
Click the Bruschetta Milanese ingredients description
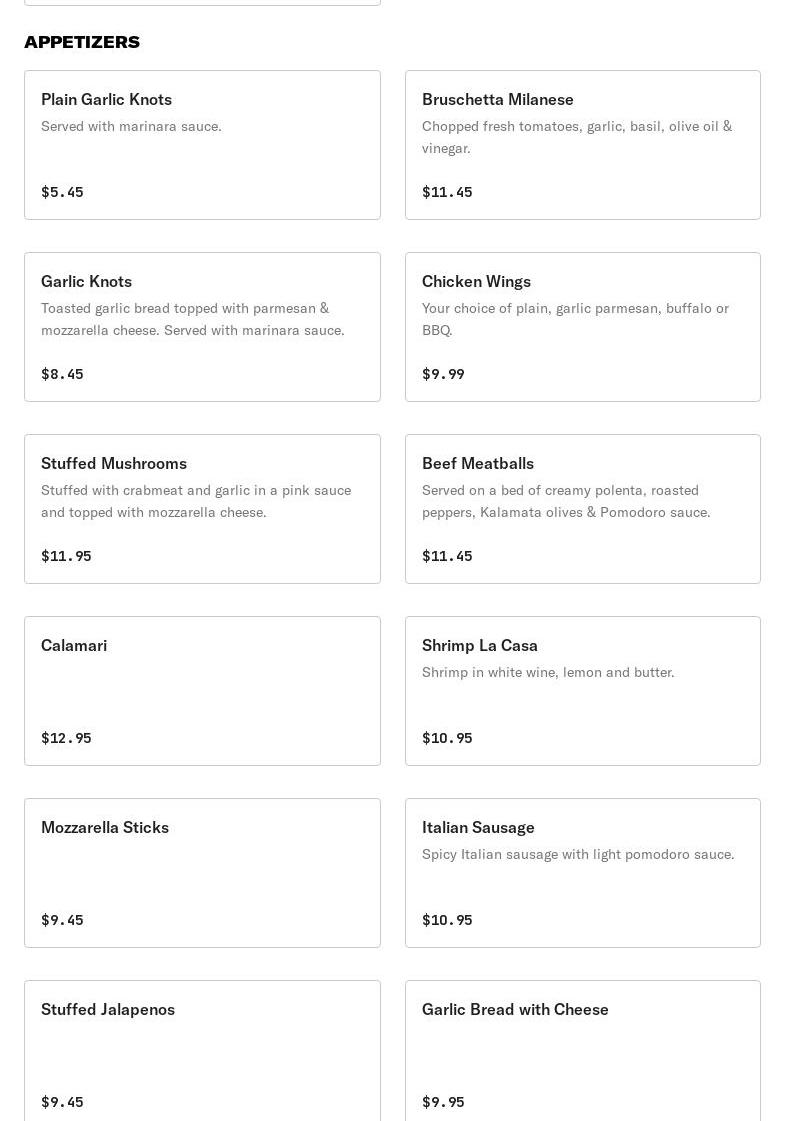pyautogui.click(x=577, y=137)
